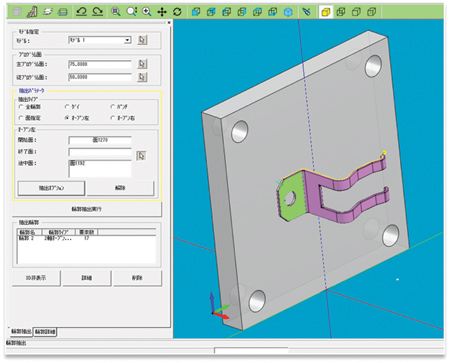Switch to the 輪郭詳細 tab

click(45, 332)
